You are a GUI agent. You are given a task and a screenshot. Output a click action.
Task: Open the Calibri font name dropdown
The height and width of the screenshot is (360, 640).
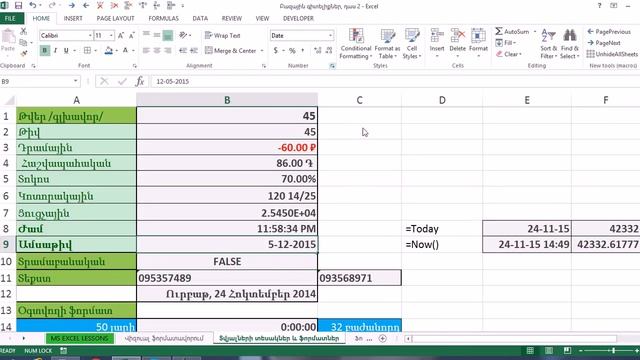click(x=90, y=36)
